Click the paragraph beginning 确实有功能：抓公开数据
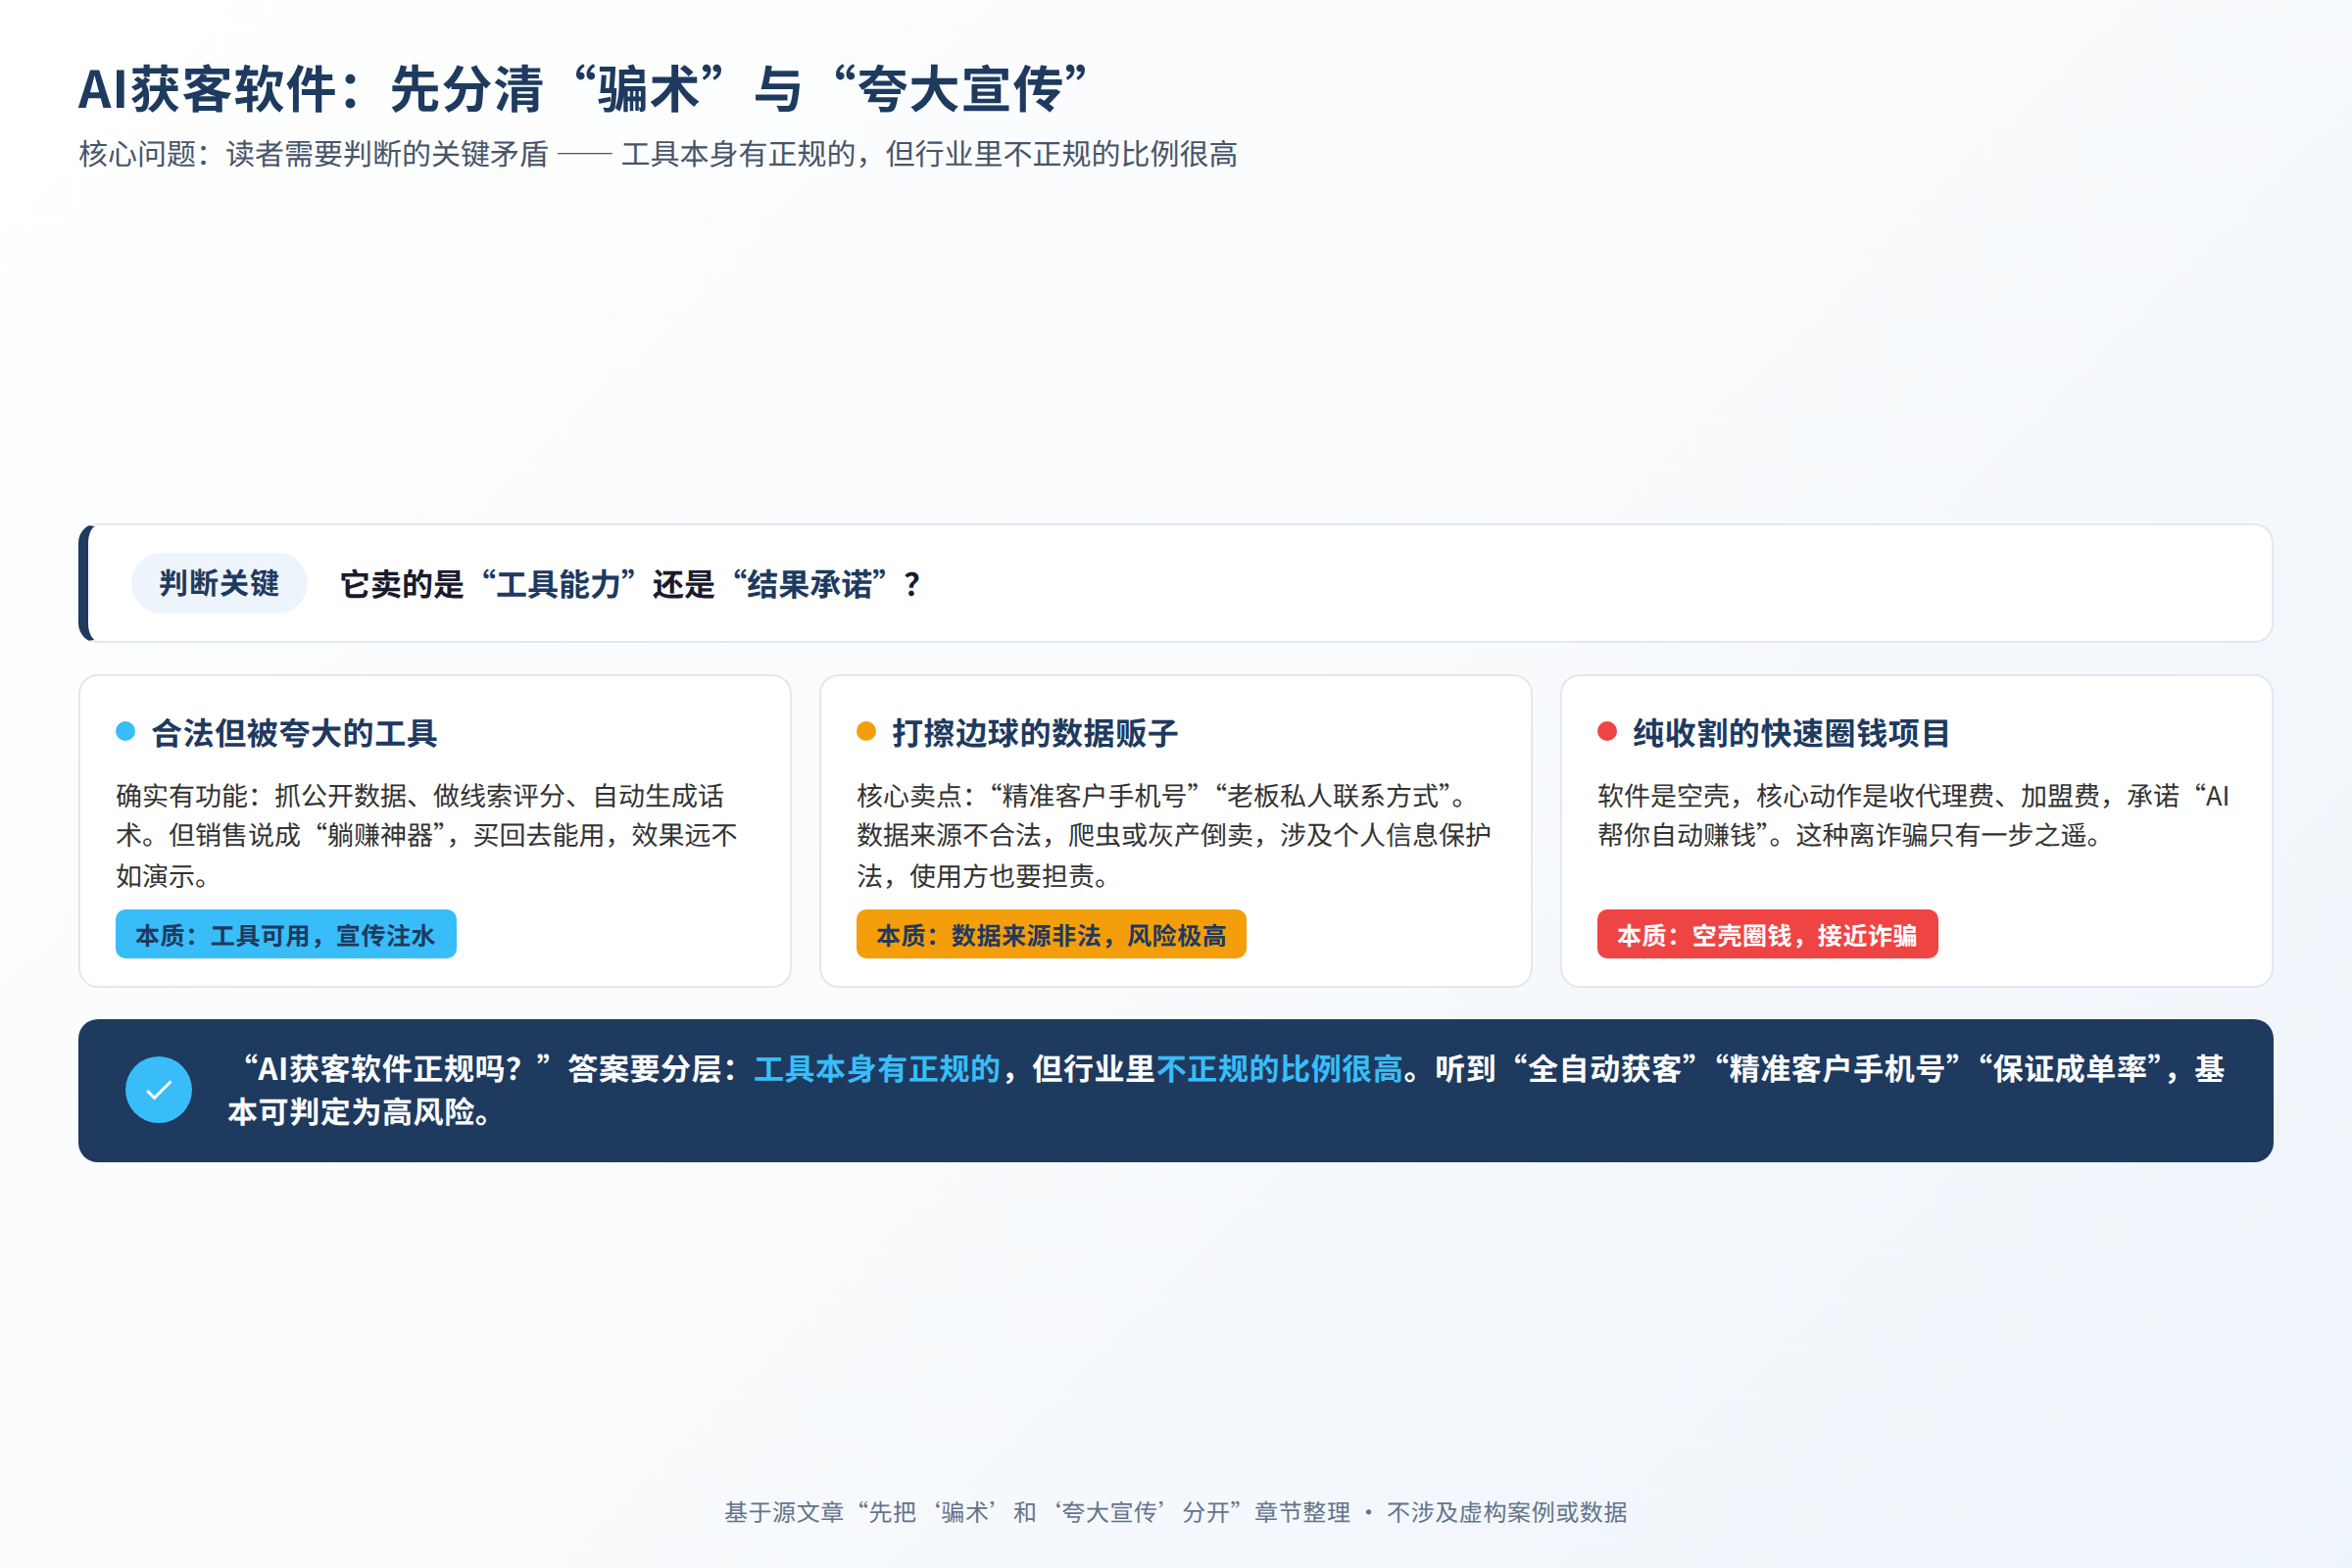 coord(427,835)
